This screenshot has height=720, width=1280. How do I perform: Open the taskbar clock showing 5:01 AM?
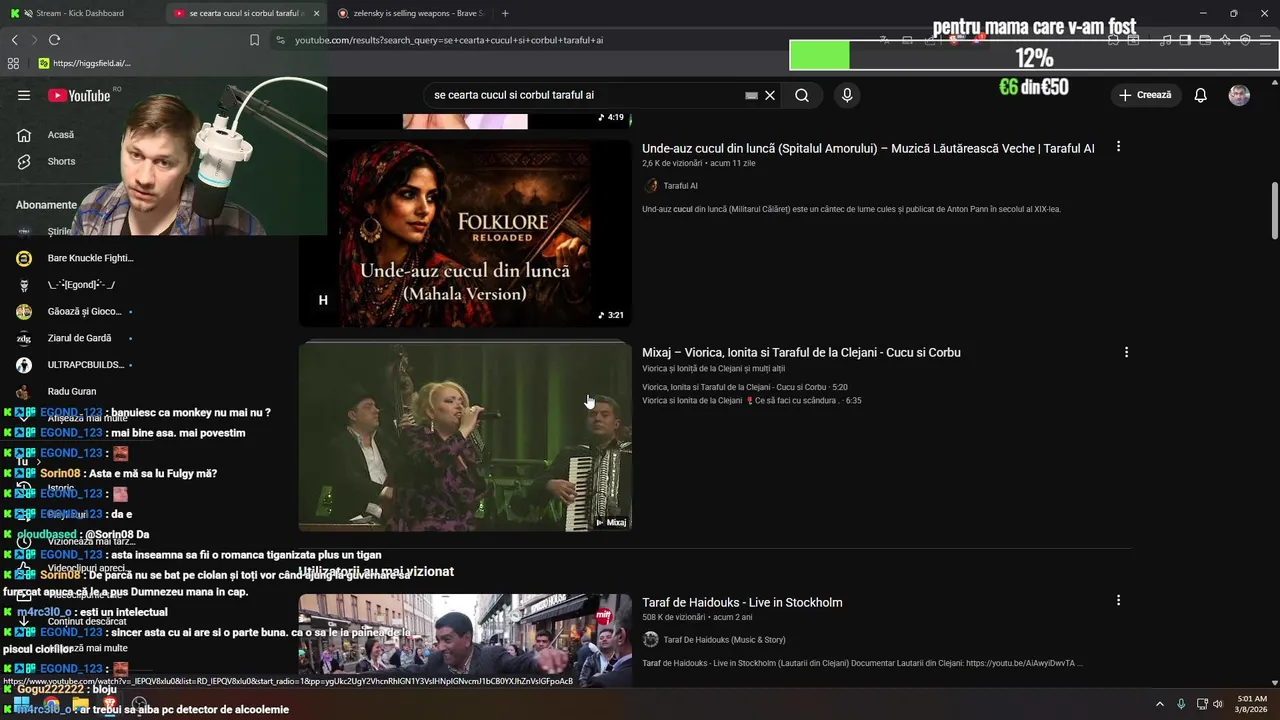[x=1252, y=704]
